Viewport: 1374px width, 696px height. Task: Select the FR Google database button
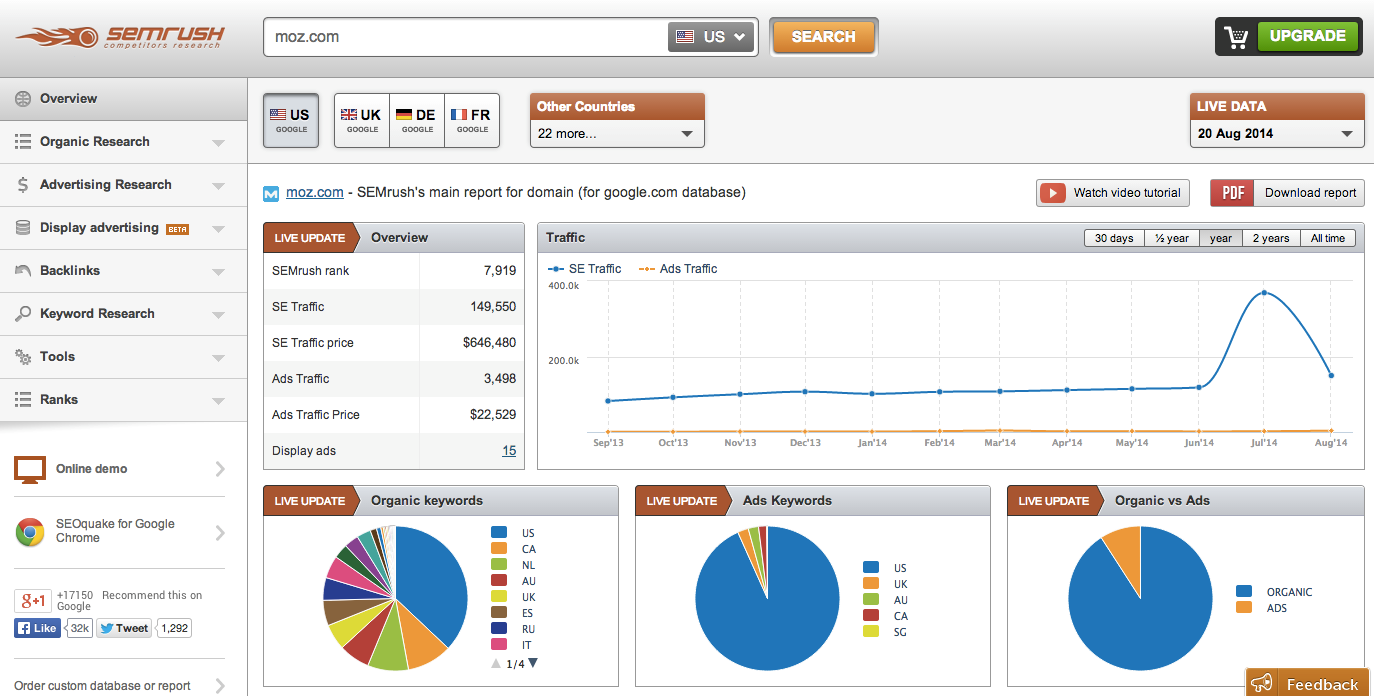click(472, 121)
